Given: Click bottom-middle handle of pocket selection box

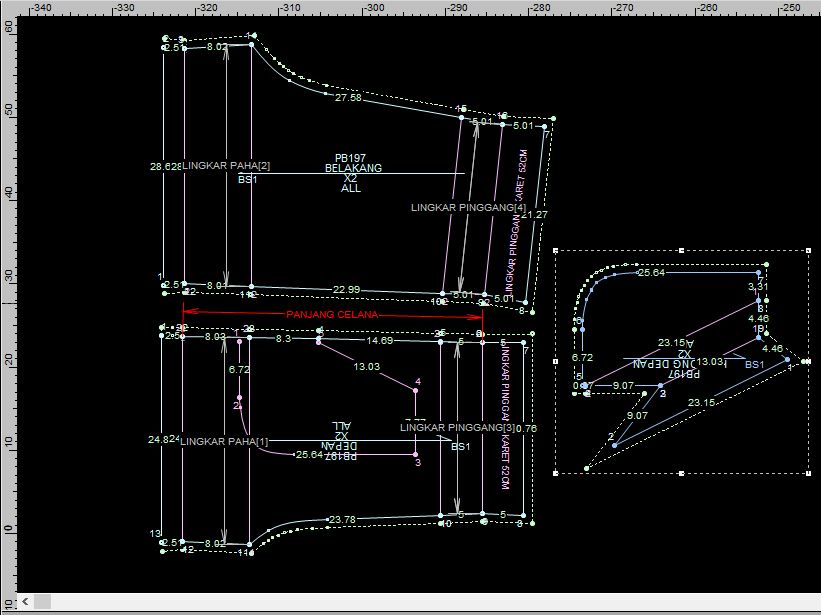Looking at the screenshot, I should tap(681, 471).
